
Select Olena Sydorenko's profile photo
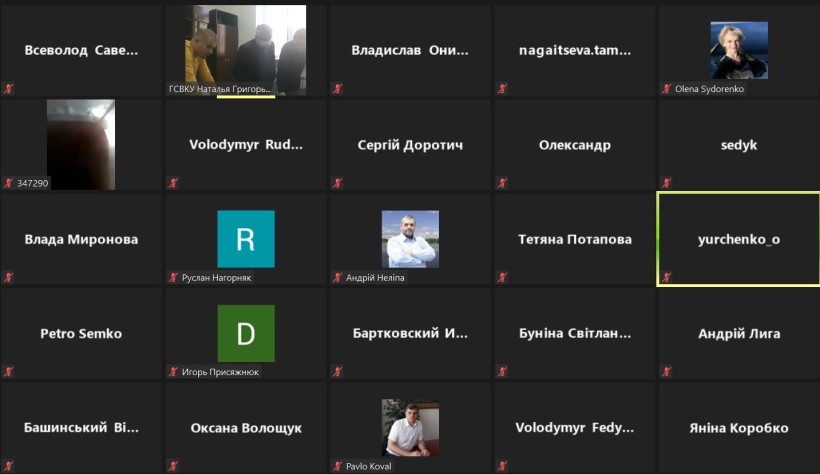739,50
